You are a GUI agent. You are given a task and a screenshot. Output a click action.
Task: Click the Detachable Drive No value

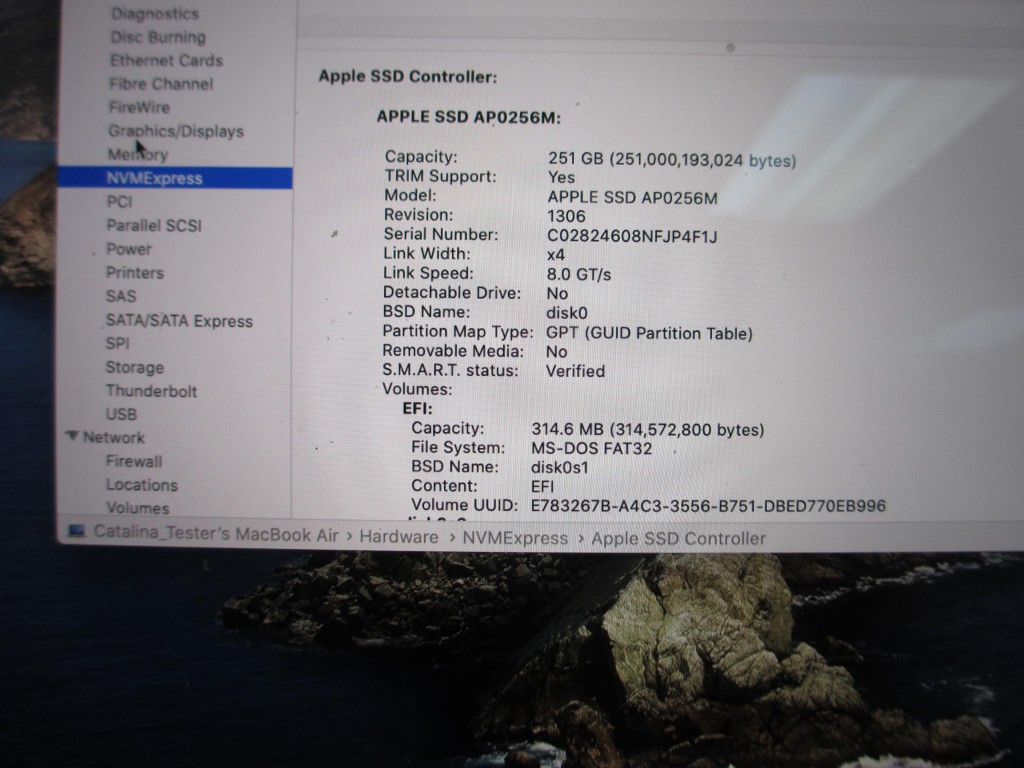557,293
